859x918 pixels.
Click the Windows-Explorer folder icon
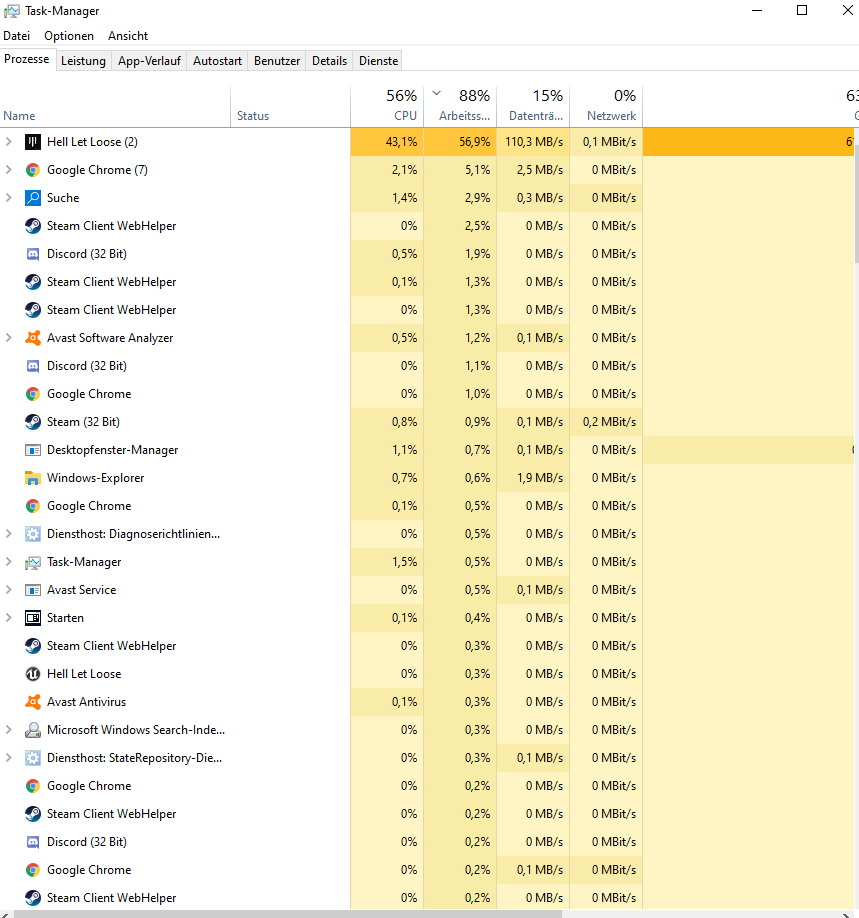tap(33, 478)
